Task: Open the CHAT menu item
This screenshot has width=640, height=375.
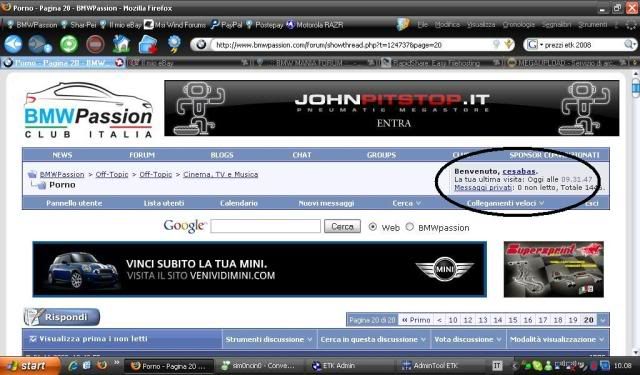Action: pyautogui.click(x=302, y=155)
